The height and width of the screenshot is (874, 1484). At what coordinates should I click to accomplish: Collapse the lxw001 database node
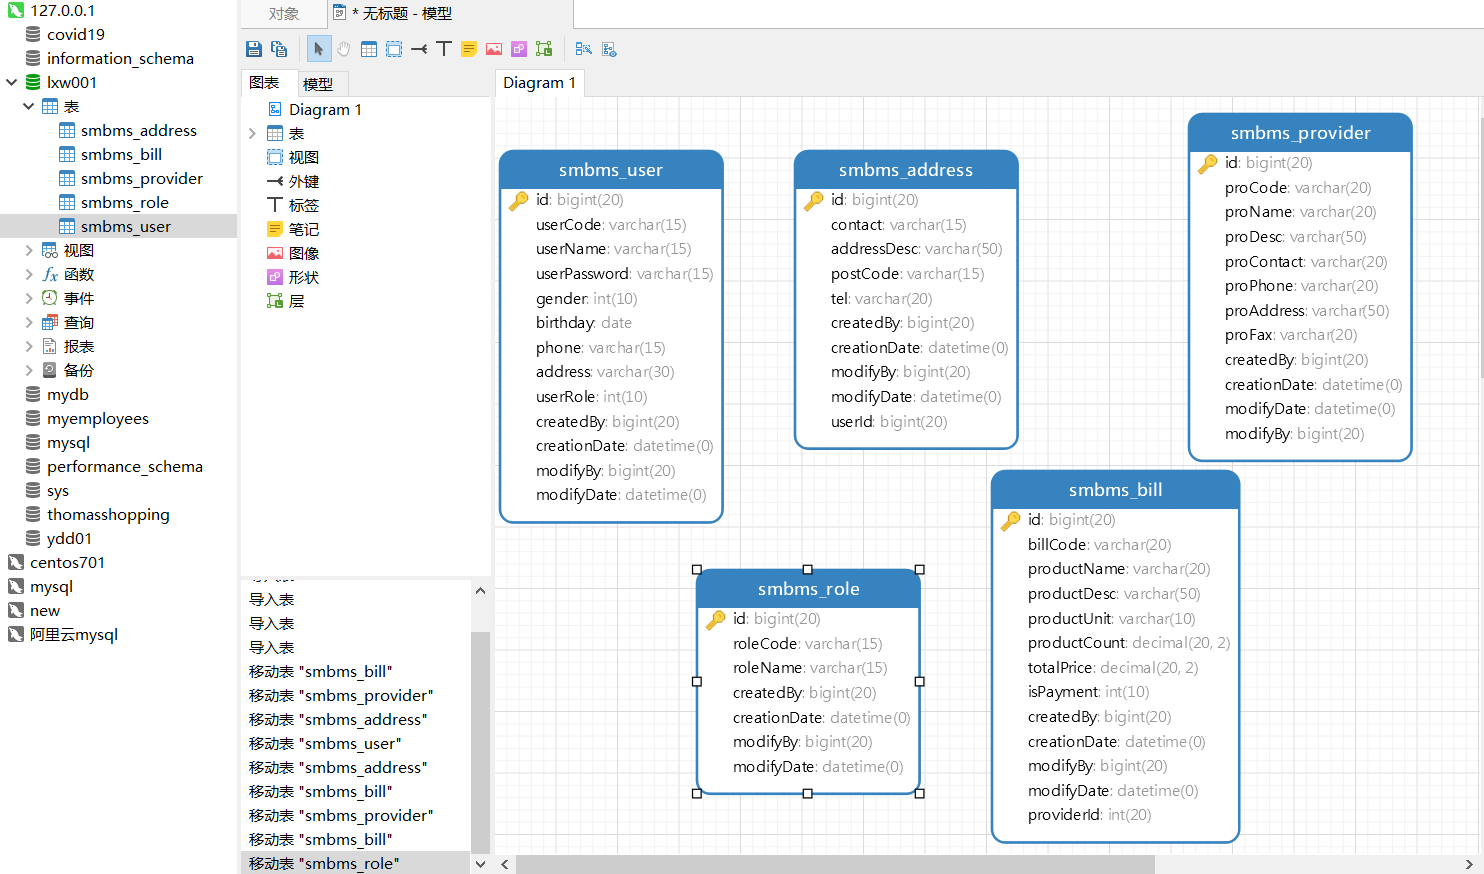coord(12,82)
